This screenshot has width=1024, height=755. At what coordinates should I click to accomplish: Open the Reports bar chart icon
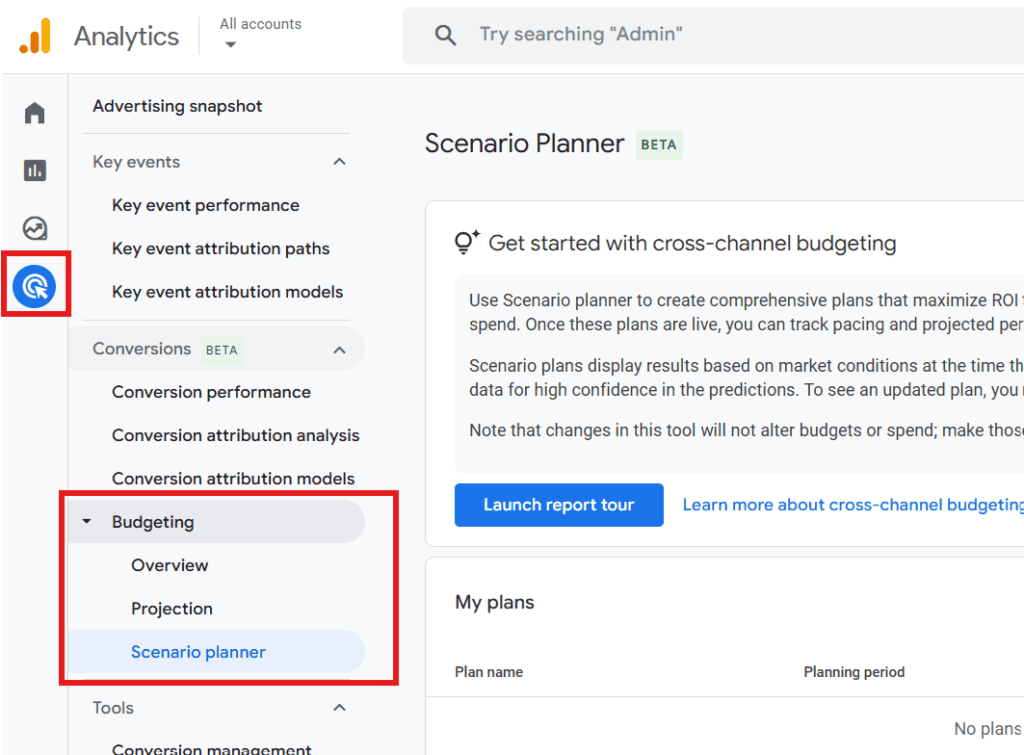tap(35, 171)
